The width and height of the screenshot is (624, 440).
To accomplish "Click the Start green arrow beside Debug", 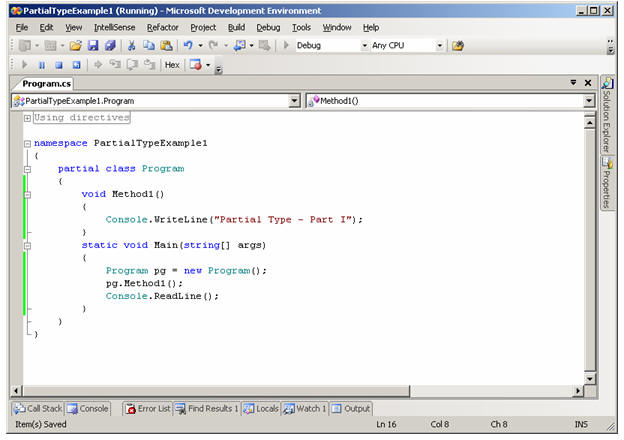I will click(286, 45).
